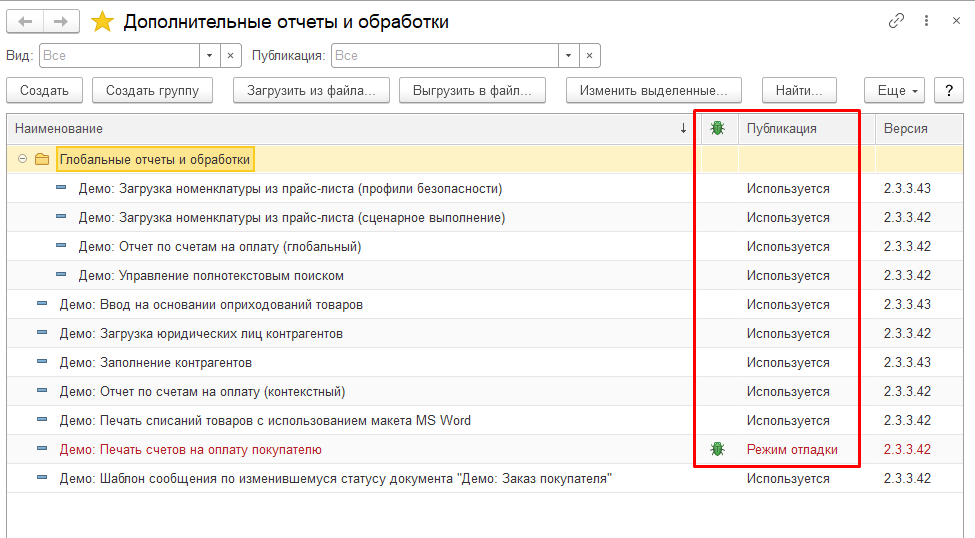Click the sort arrow in the Наименование header
Image resolution: width=975 pixels, height=538 pixels.
click(683, 128)
